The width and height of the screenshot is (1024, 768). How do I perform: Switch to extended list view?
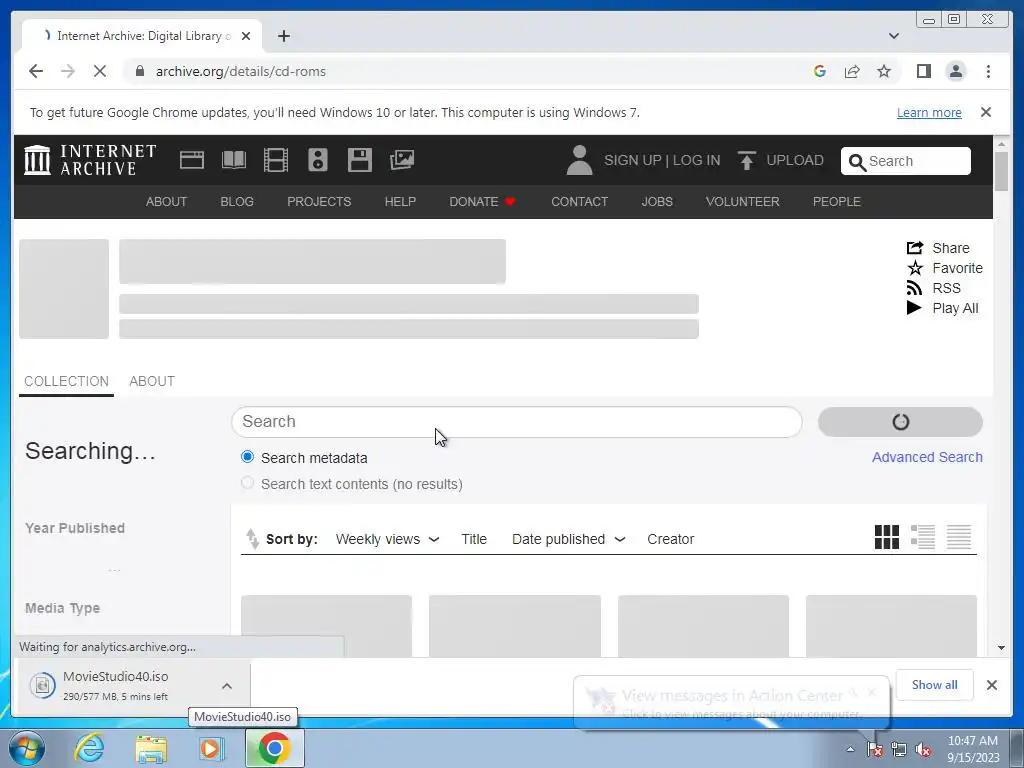(x=923, y=537)
